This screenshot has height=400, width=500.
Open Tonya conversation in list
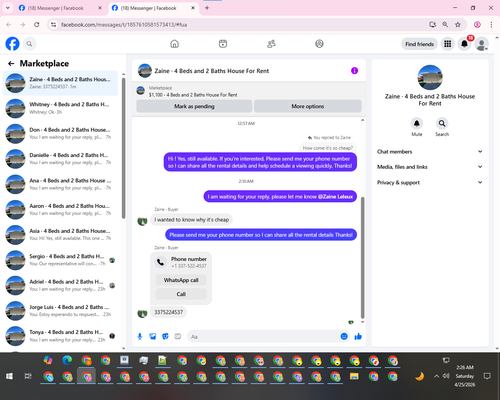[61, 336]
